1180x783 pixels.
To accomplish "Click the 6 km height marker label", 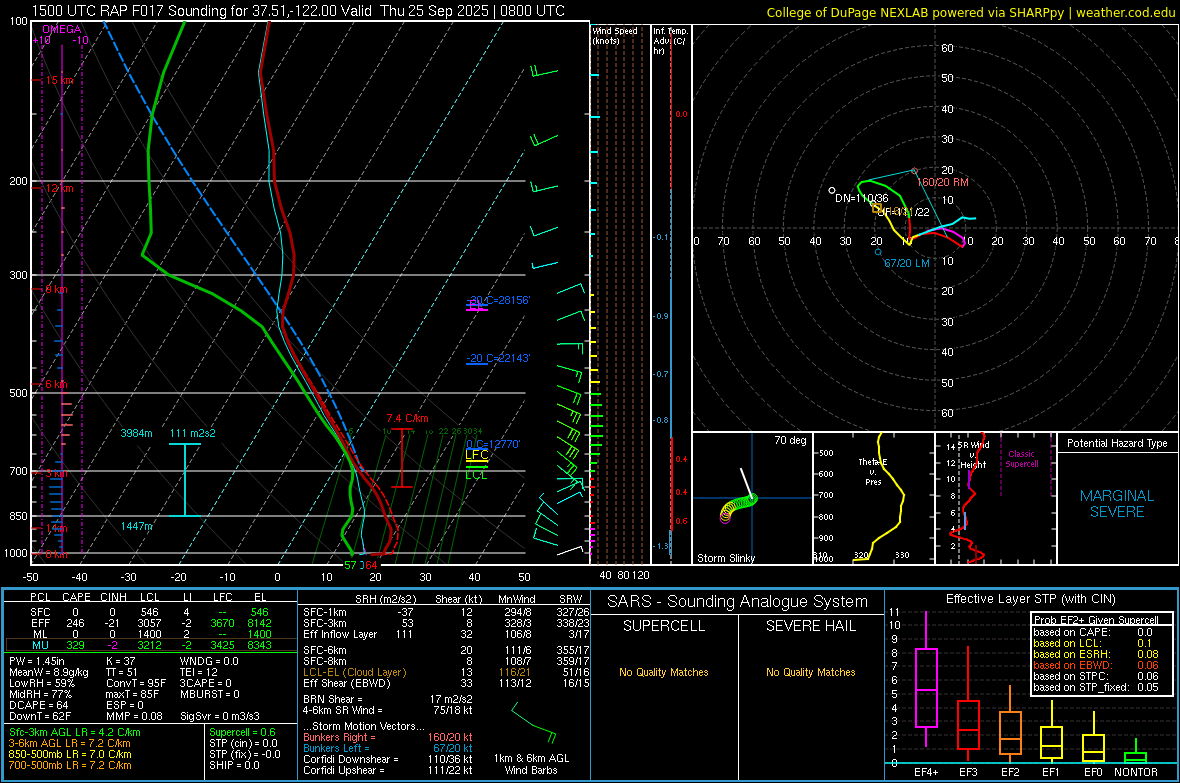I will pyautogui.click(x=56, y=384).
